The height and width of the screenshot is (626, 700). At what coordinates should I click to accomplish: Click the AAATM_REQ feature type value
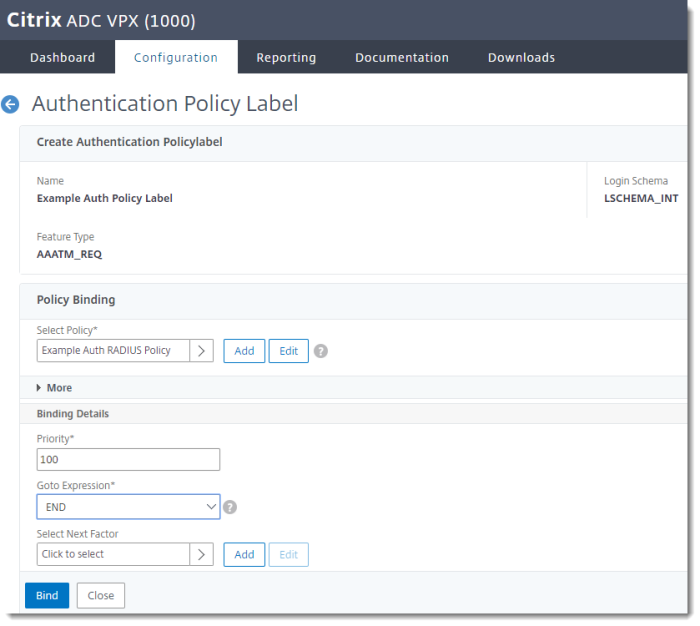pos(69,254)
